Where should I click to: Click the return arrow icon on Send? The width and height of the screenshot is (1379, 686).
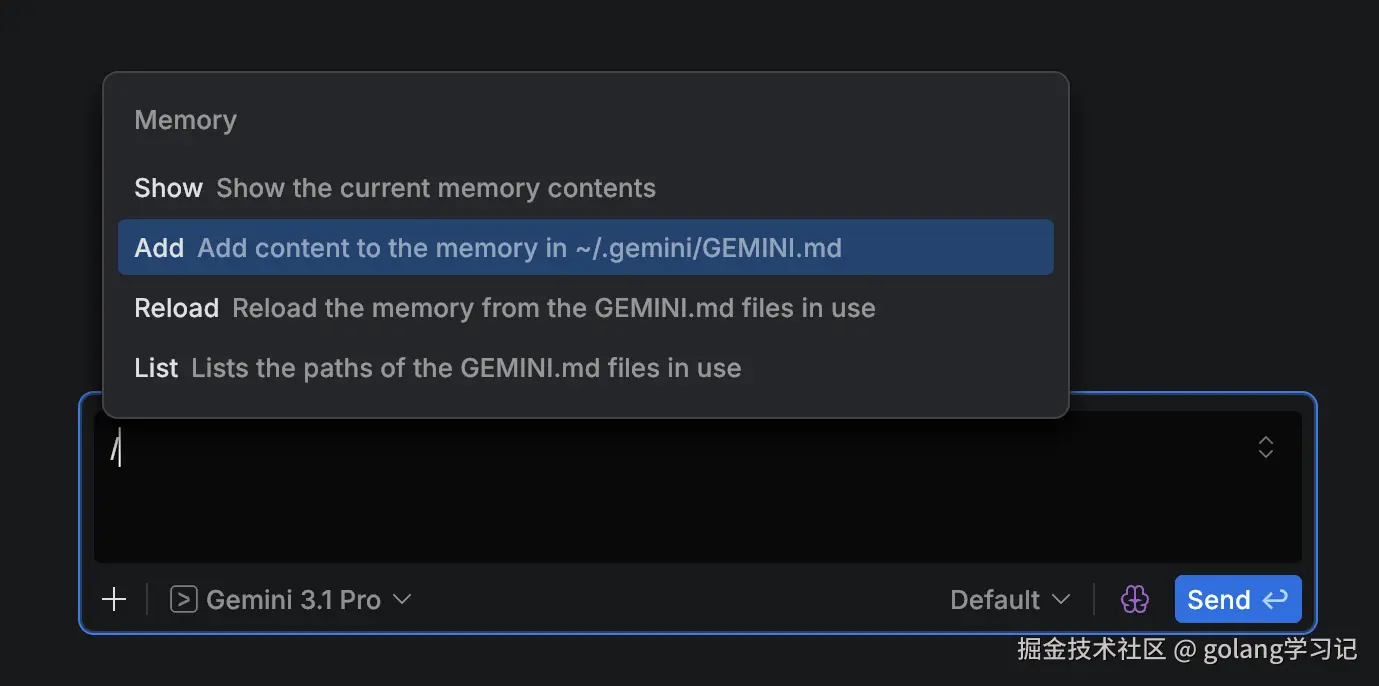click(x=1275, y=599)
